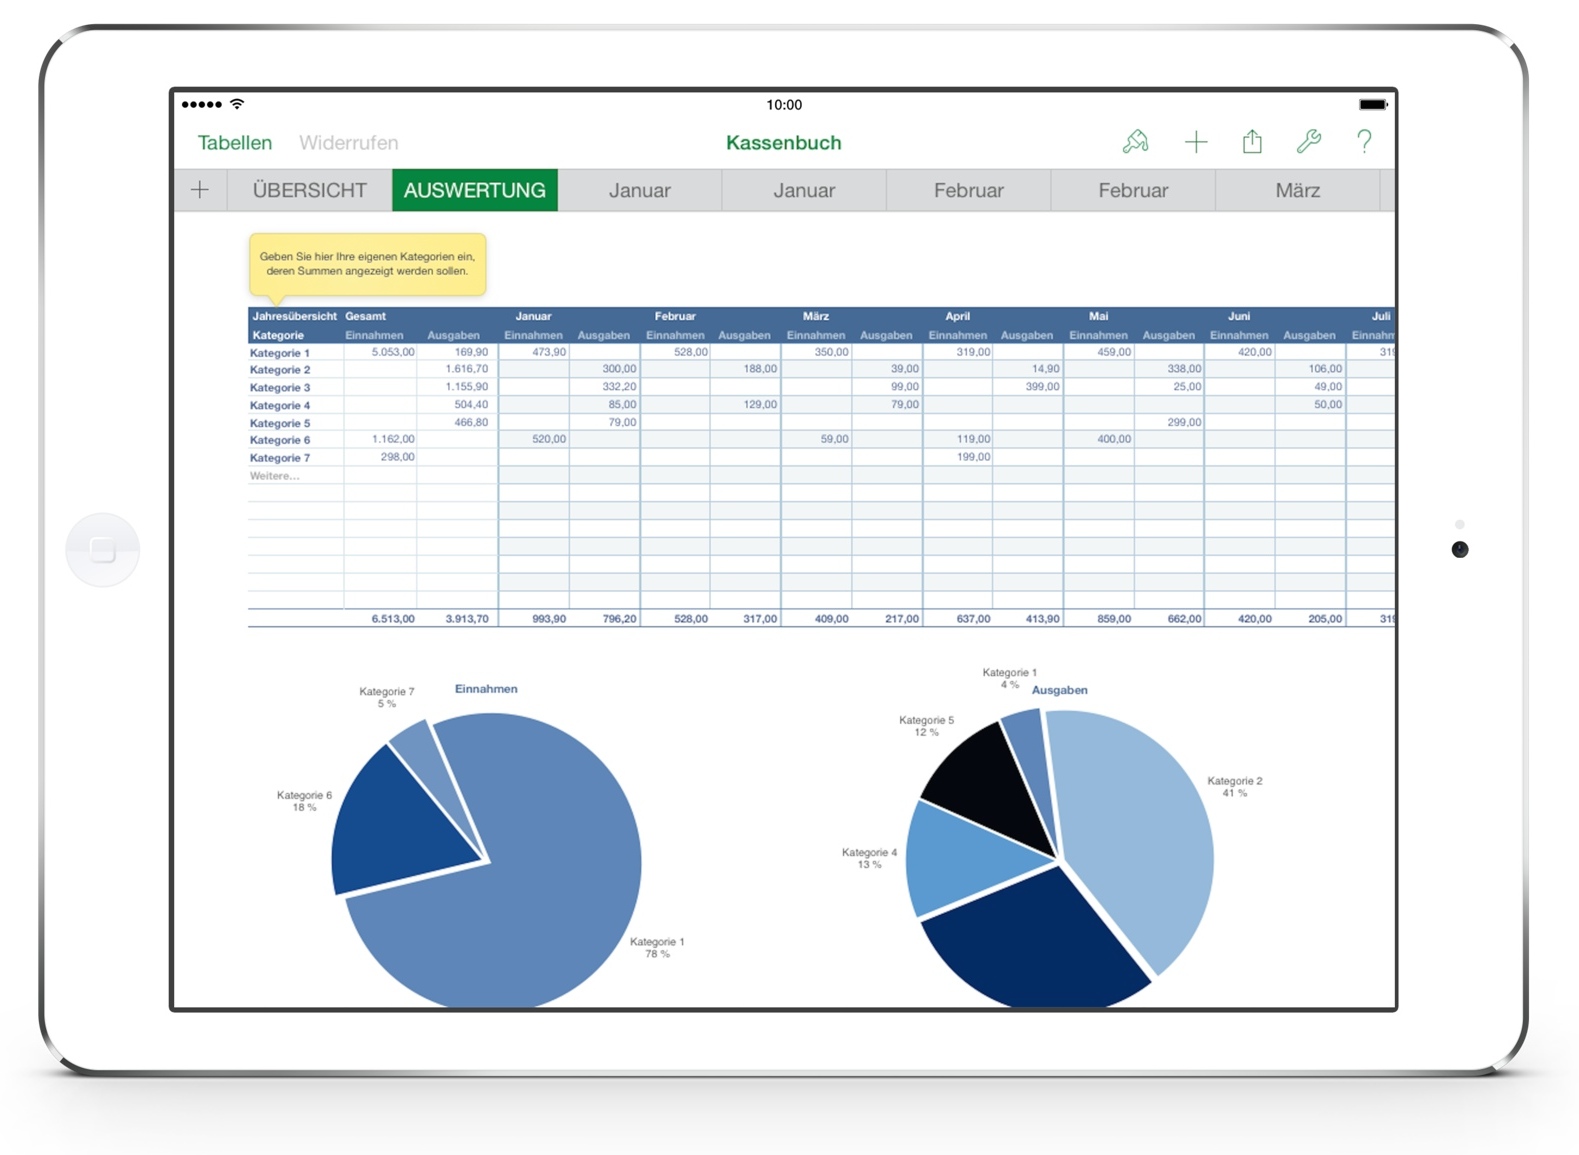Select the yellow comment note
1579x1155 pixels.
click(x=367, y=264)
